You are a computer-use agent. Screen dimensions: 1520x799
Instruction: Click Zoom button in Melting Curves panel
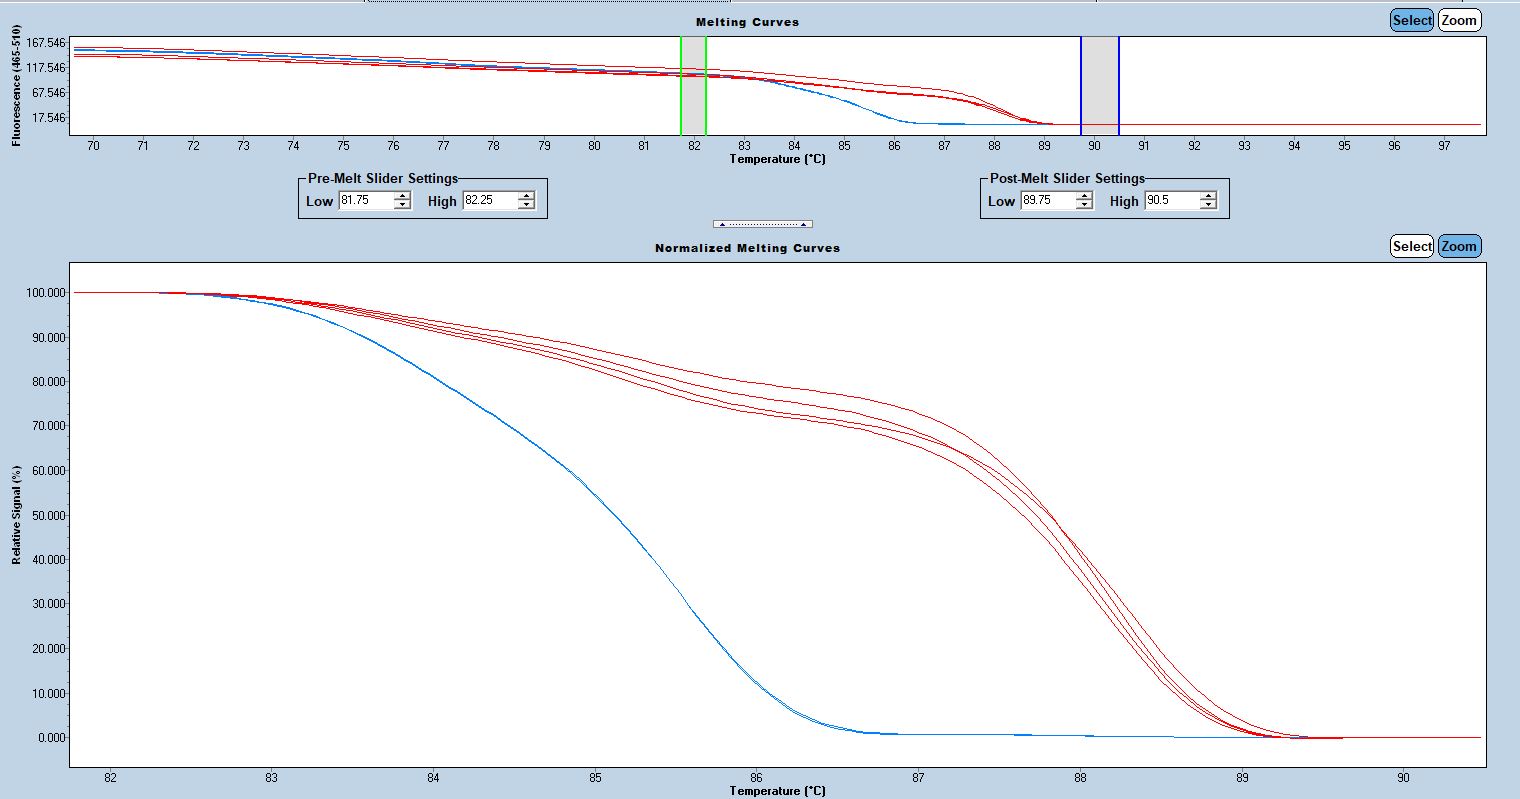click(x=1459, y=20)
